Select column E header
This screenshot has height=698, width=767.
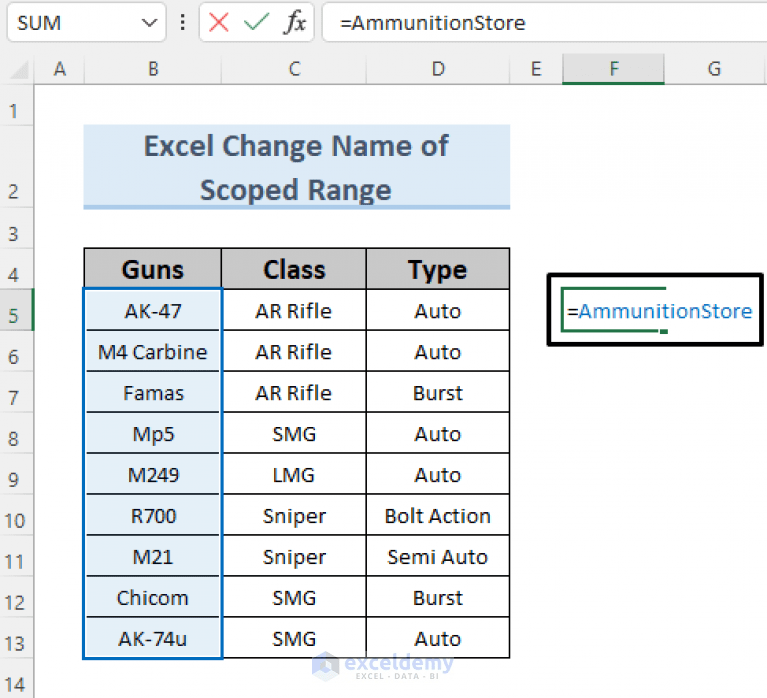point(536,69)
